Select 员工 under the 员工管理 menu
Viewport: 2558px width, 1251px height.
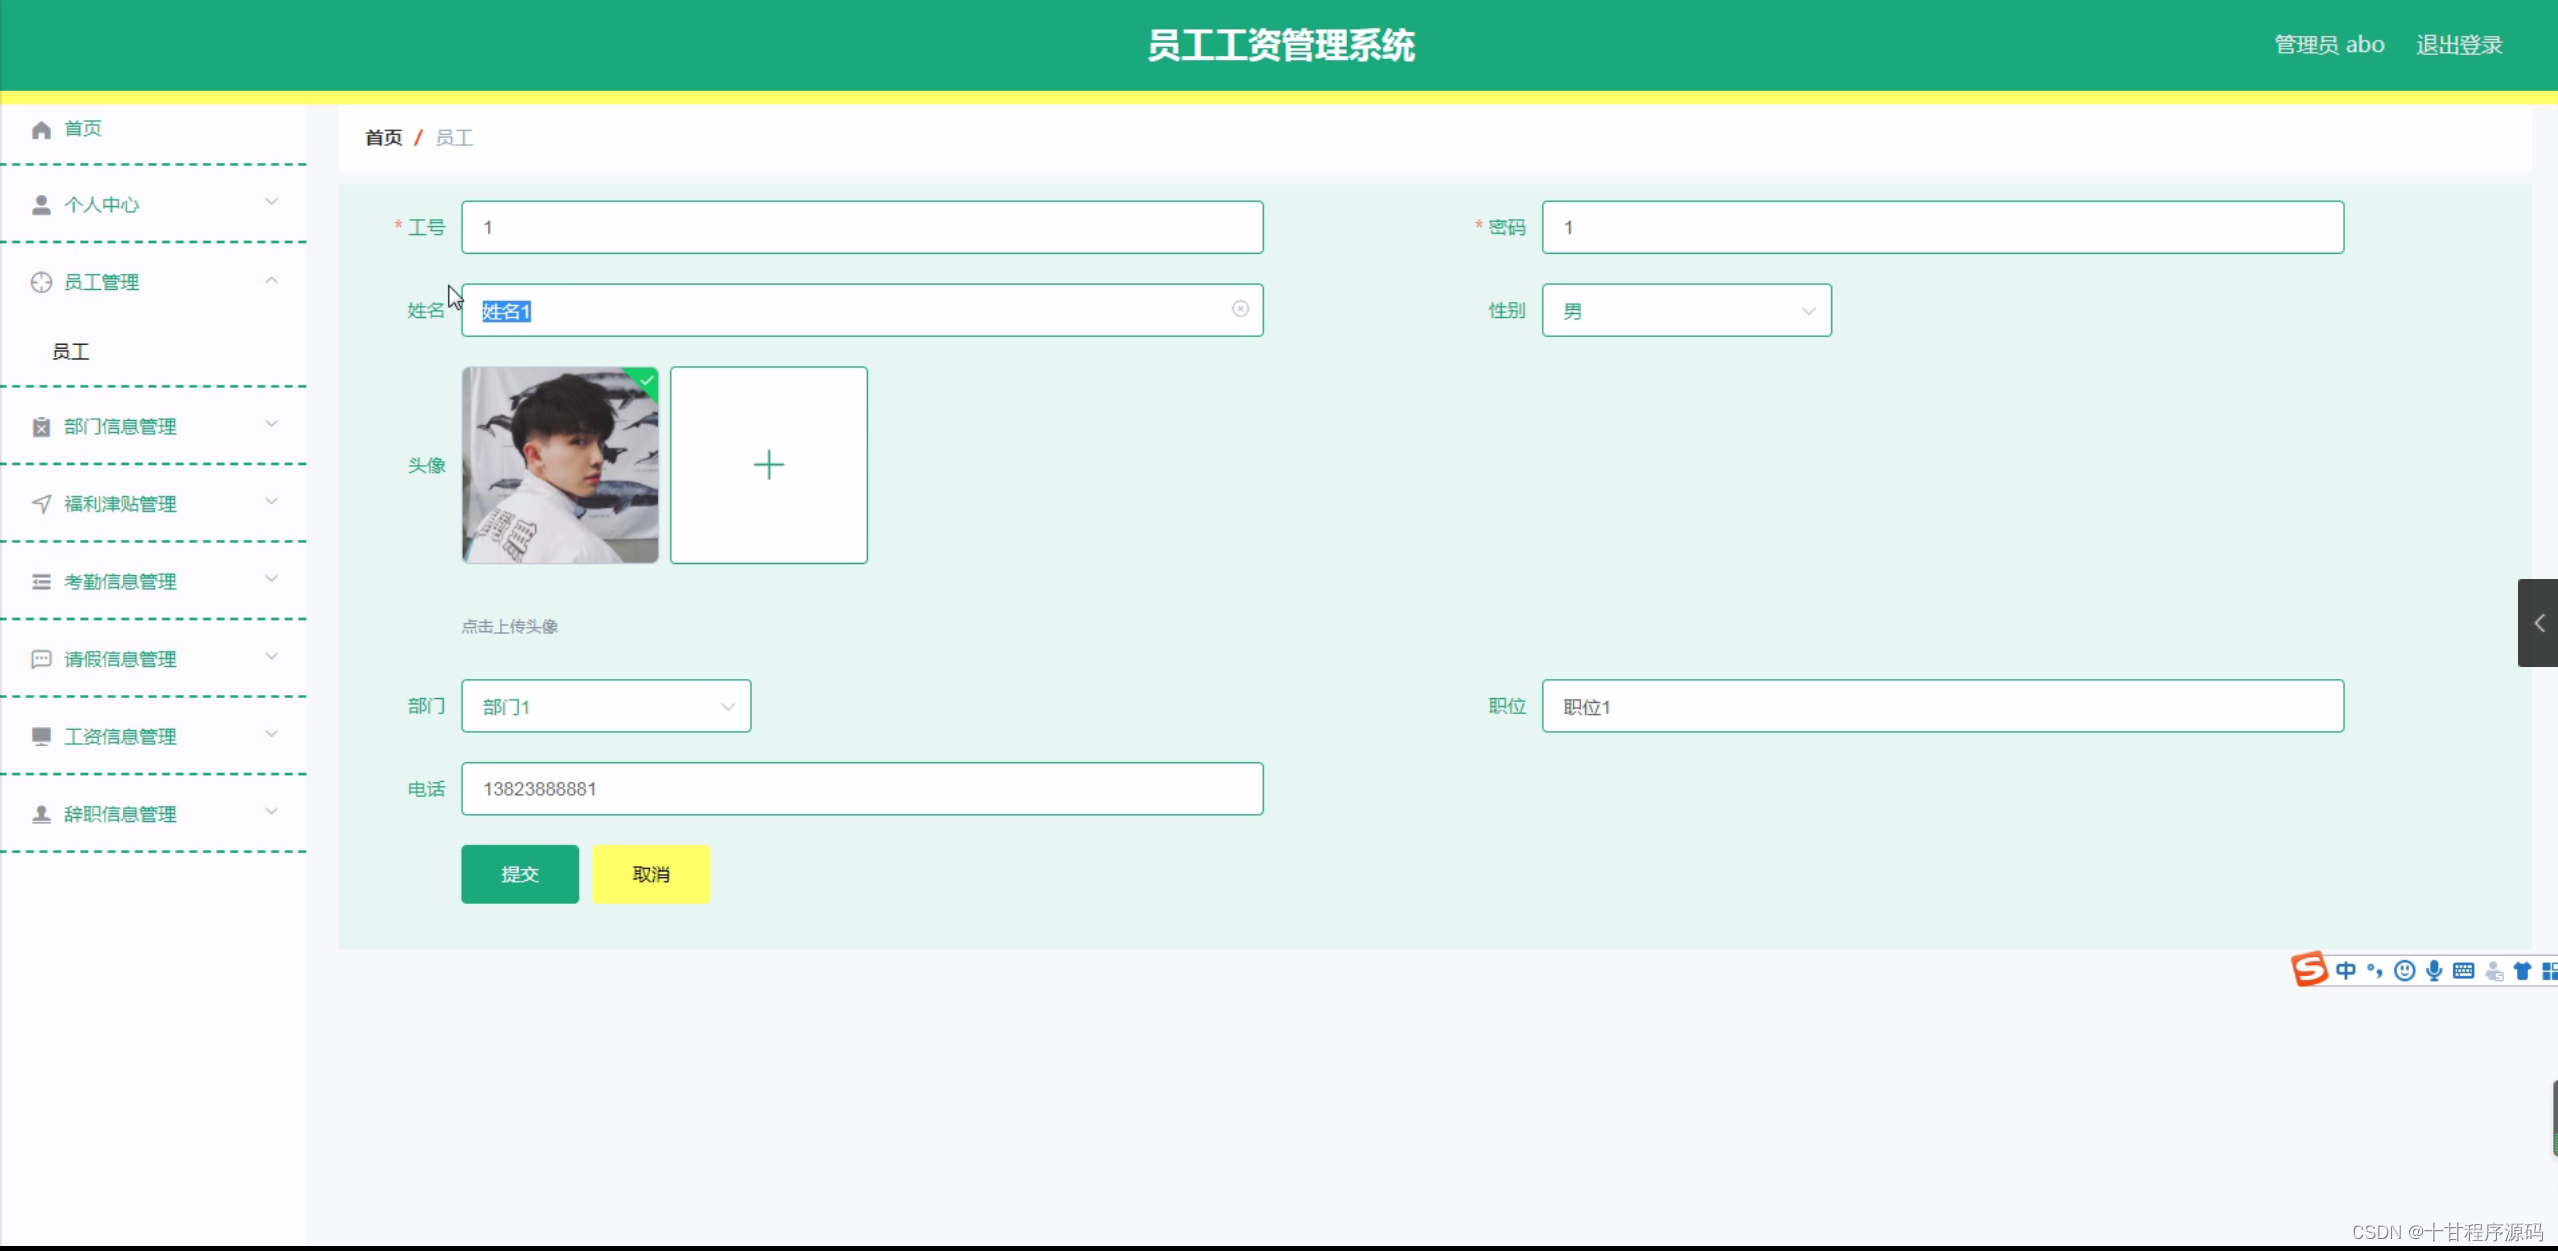[69, 351]
